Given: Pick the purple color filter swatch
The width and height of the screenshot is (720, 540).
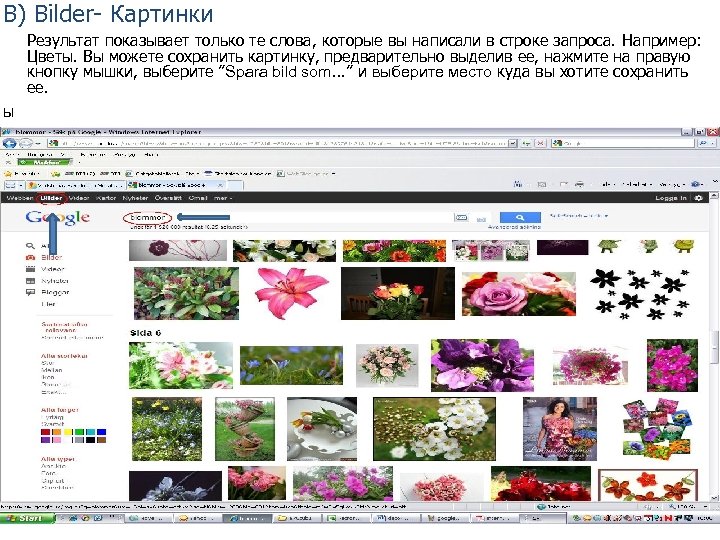Looking at the screenshot, I should 45,440.
